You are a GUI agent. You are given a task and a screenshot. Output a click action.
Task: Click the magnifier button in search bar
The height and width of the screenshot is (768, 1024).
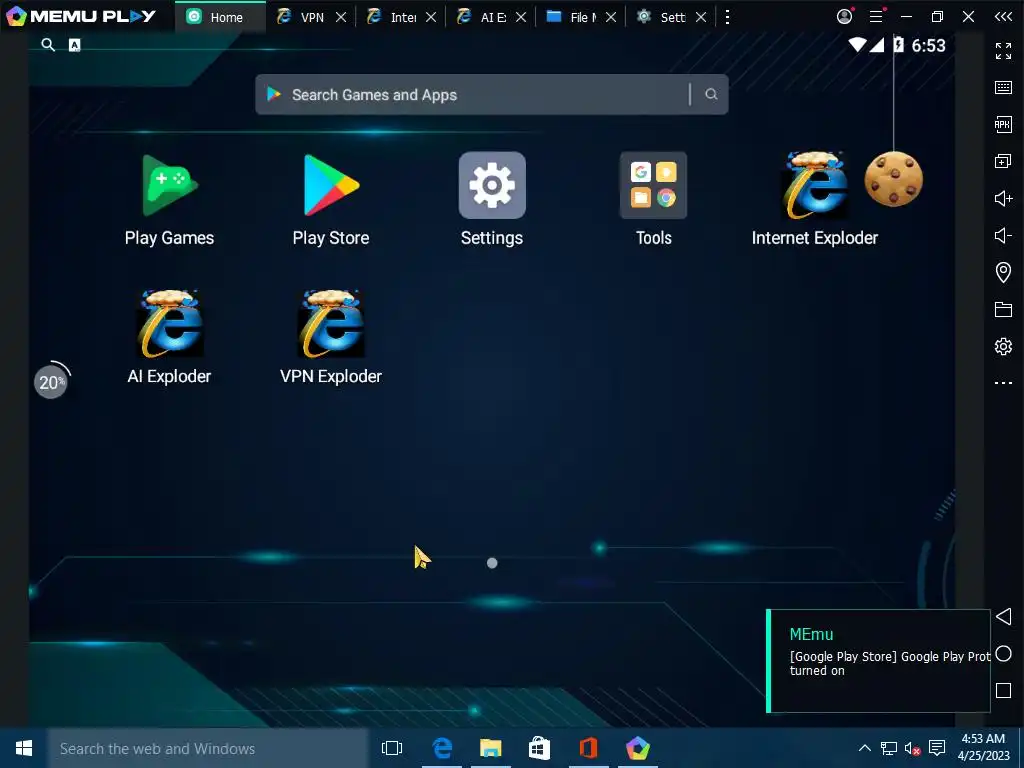coord(711,95)
